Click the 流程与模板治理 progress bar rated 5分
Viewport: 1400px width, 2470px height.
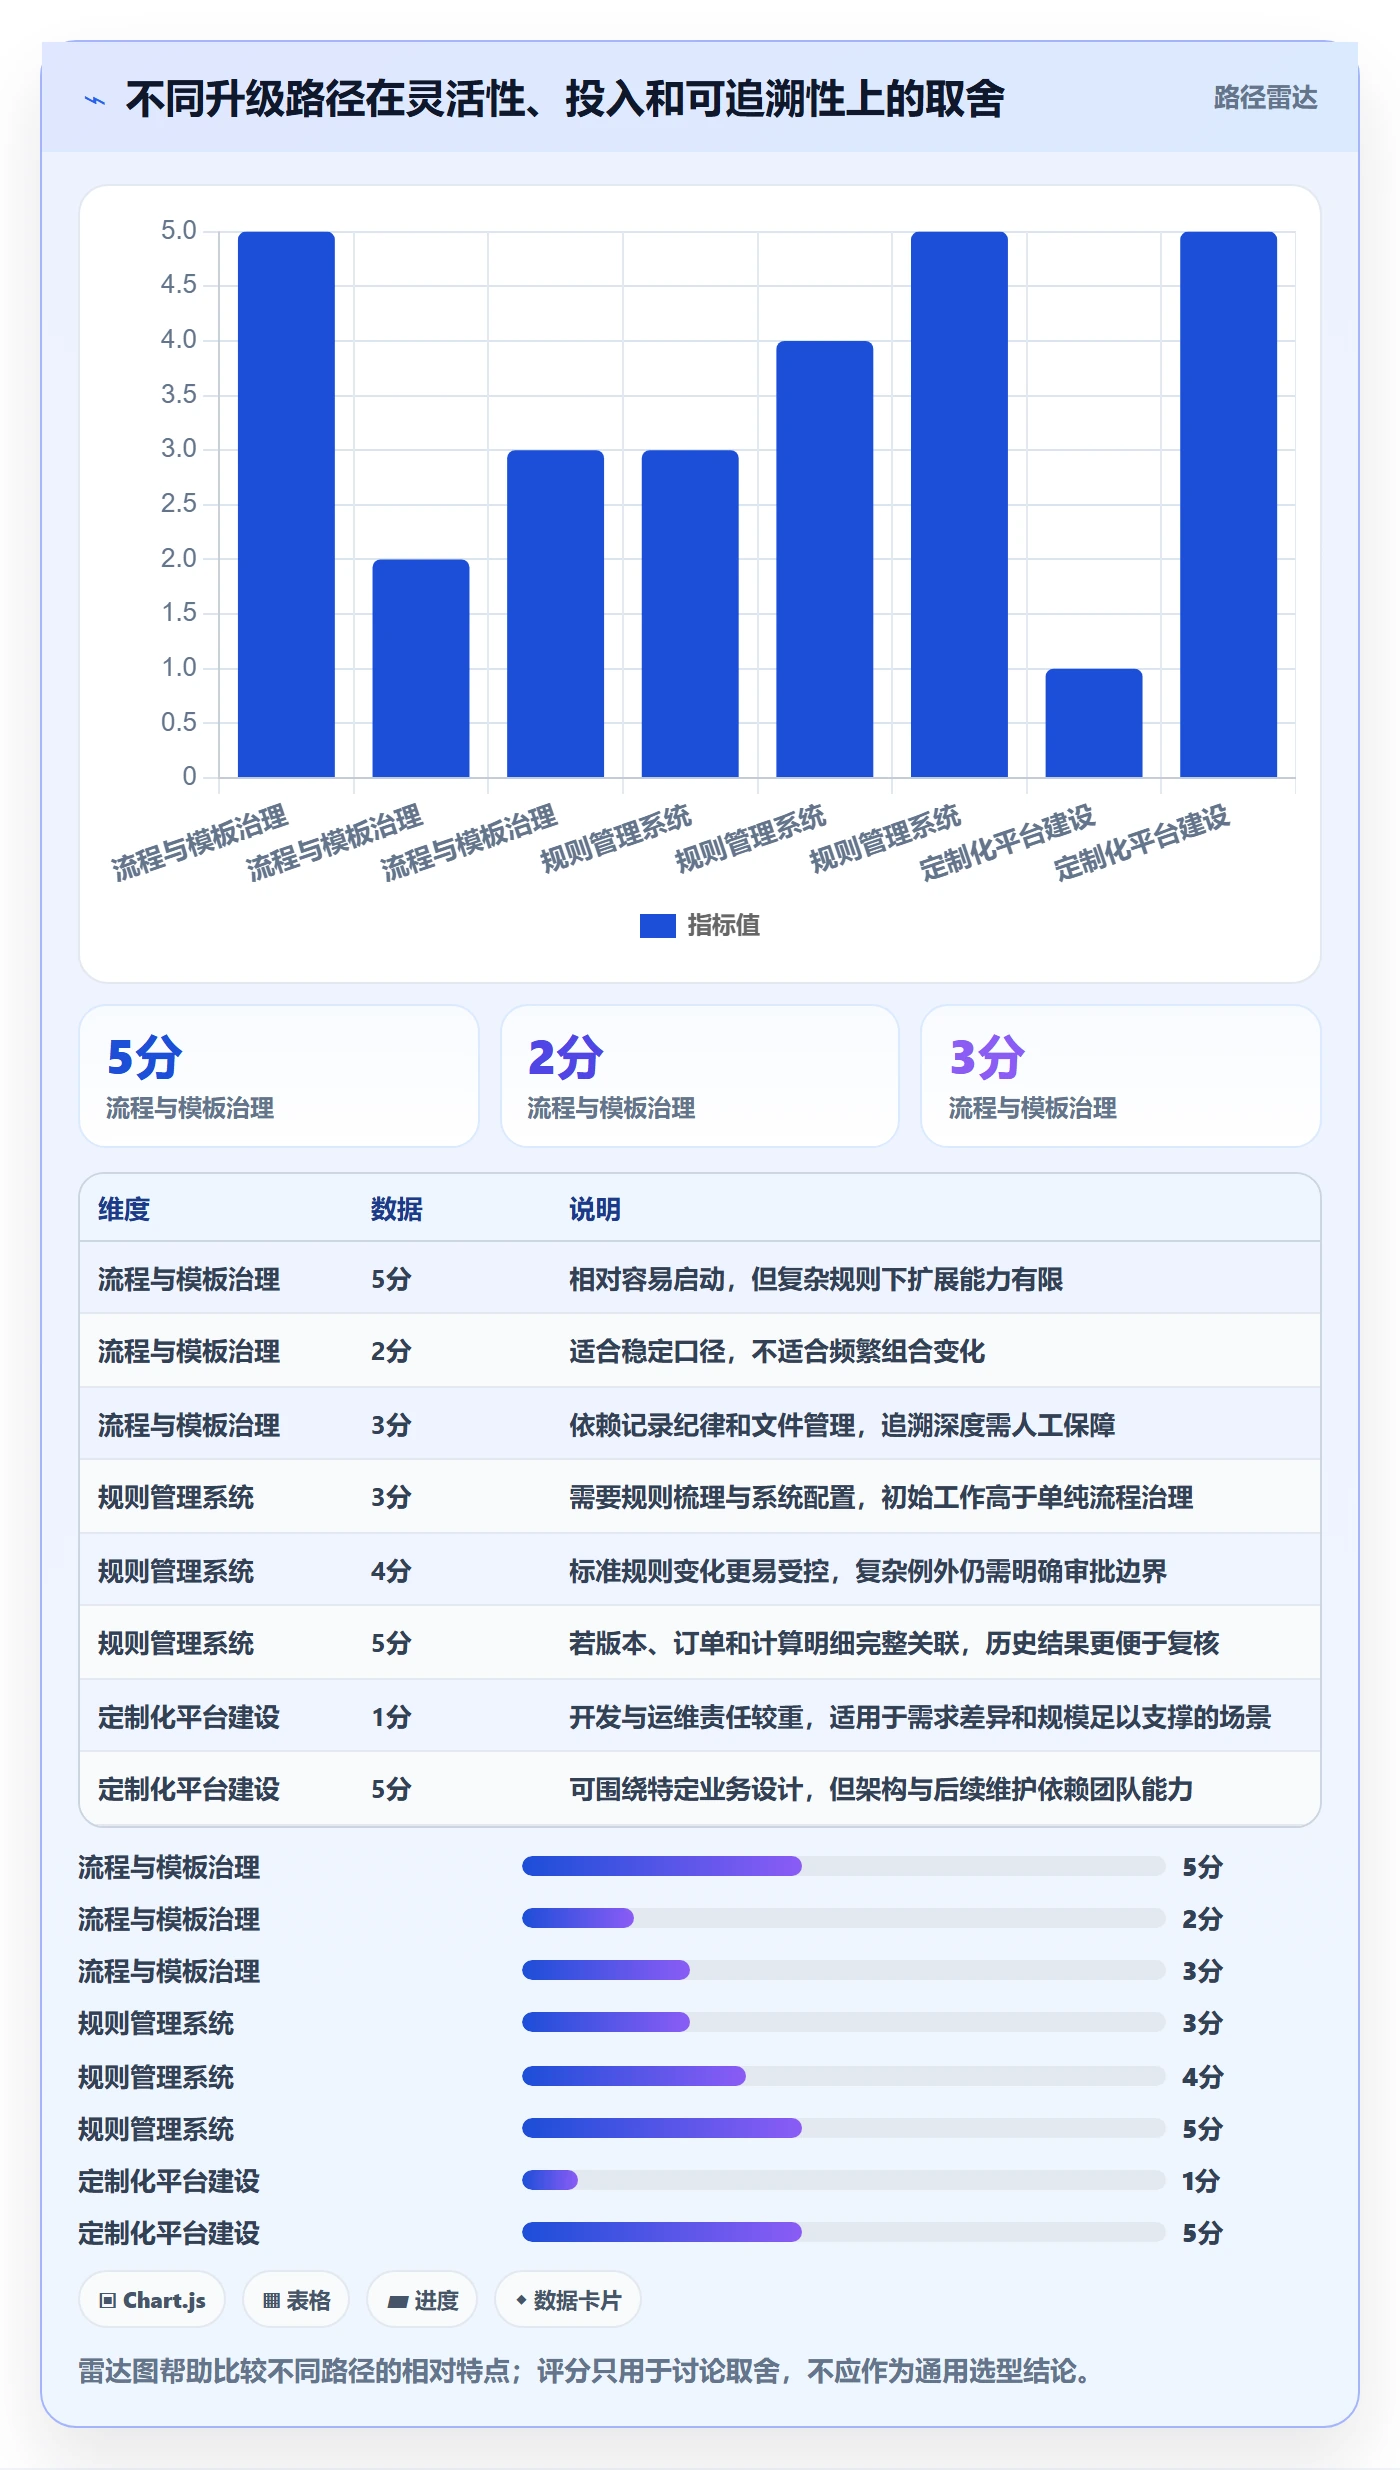(x=844, y=1866)
